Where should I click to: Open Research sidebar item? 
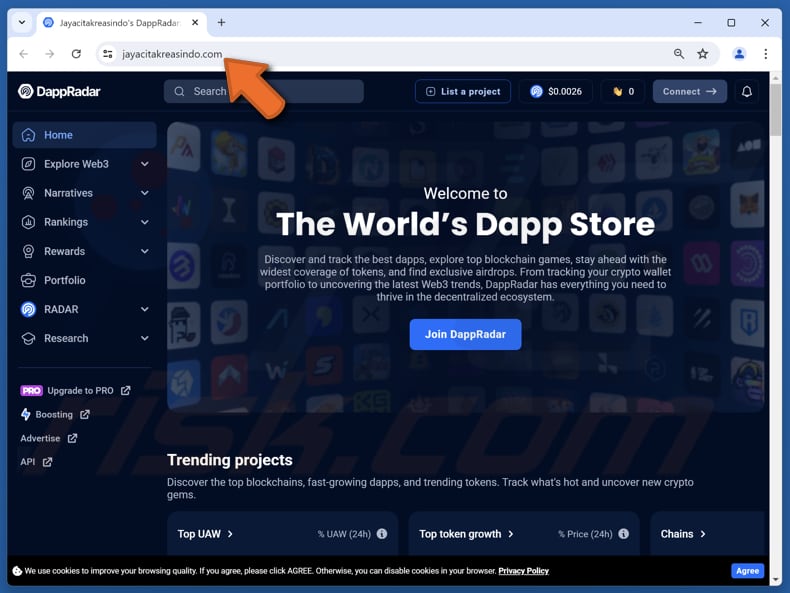coord(66,339)
